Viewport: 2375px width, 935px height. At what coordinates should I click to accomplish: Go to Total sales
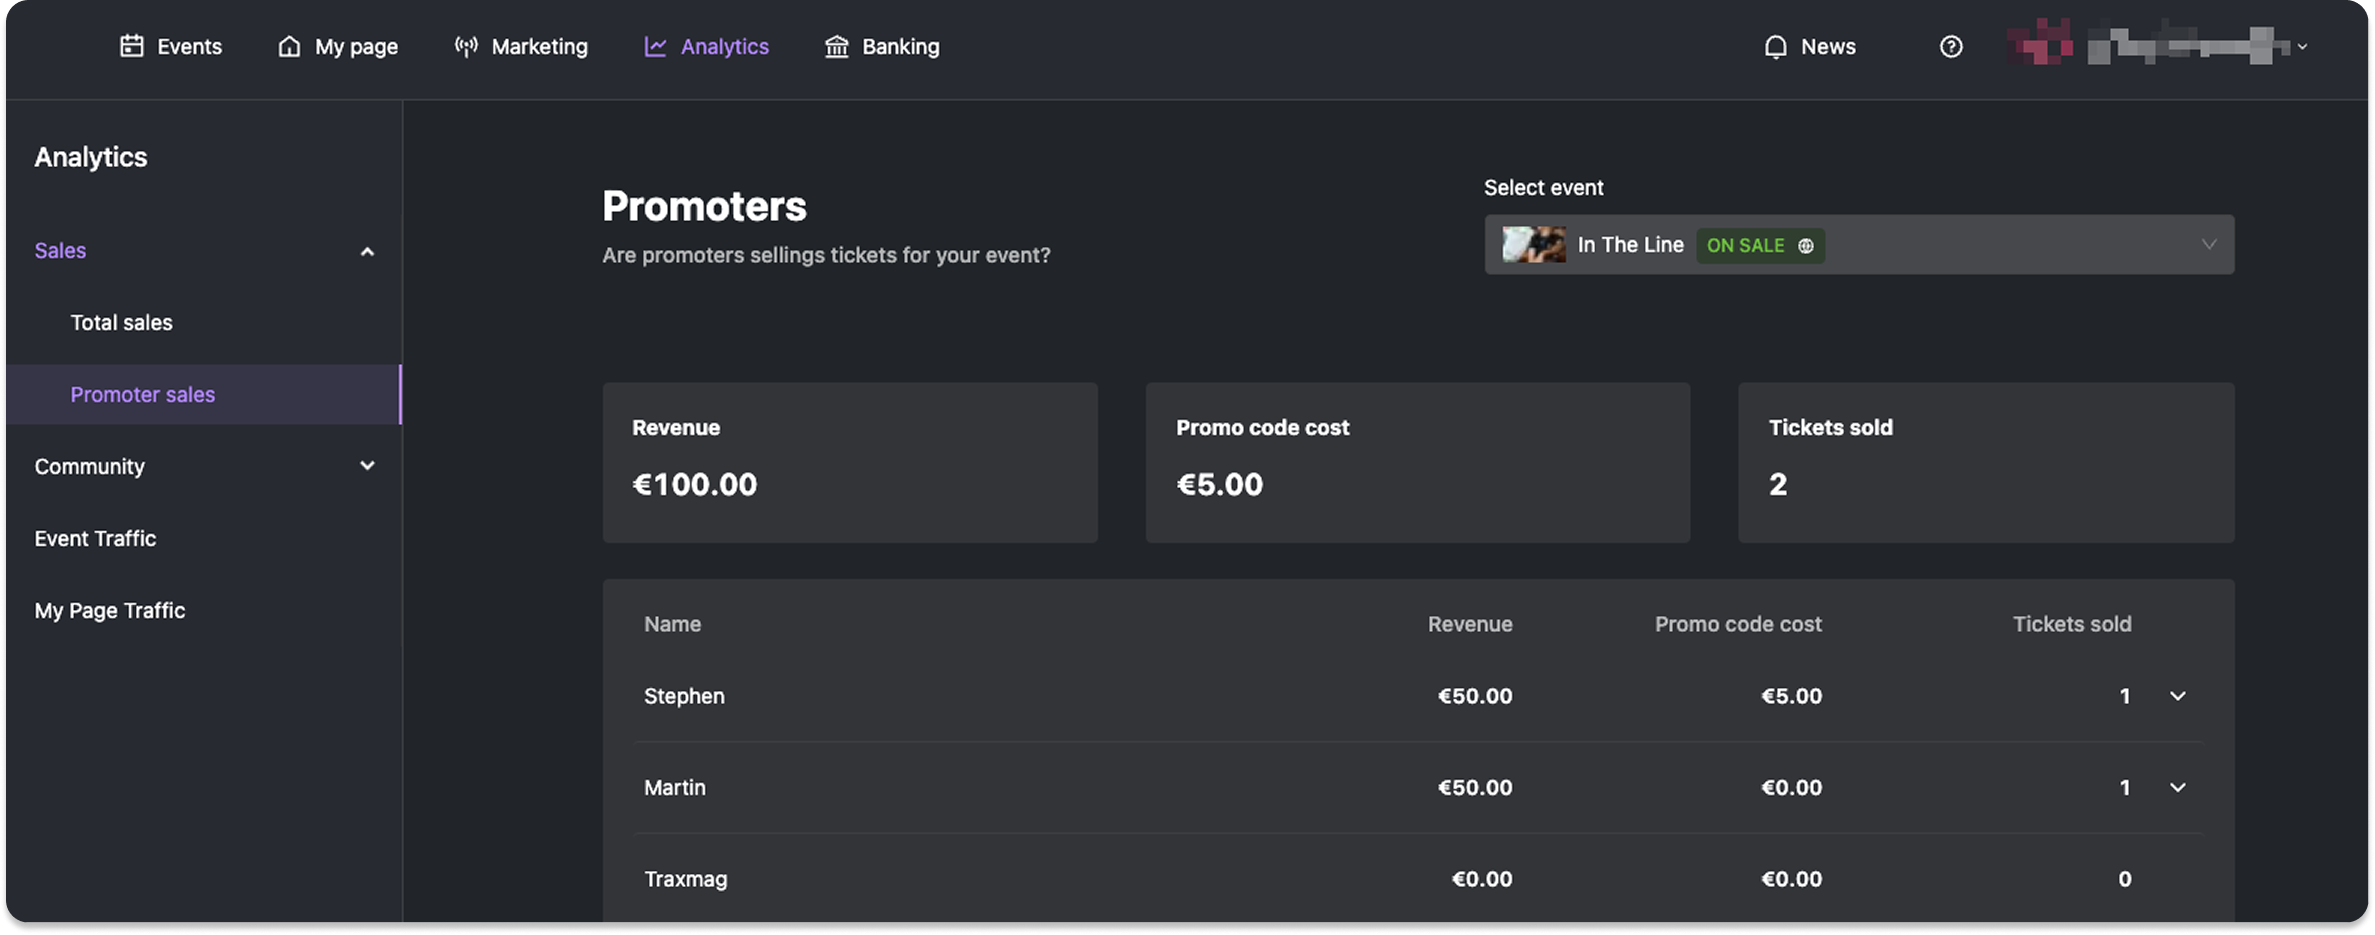tap(121, 322)
